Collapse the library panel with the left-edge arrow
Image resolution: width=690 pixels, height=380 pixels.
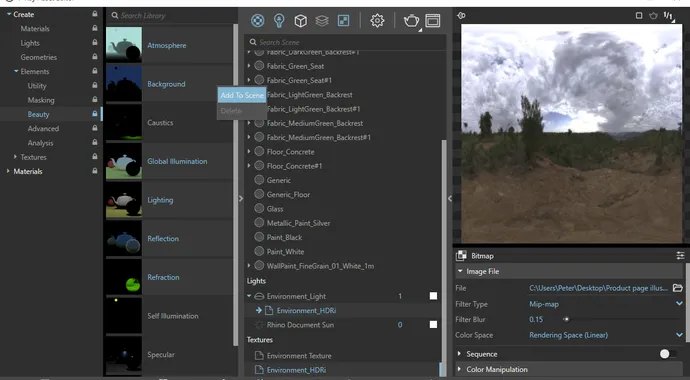[x=241, y=198]
